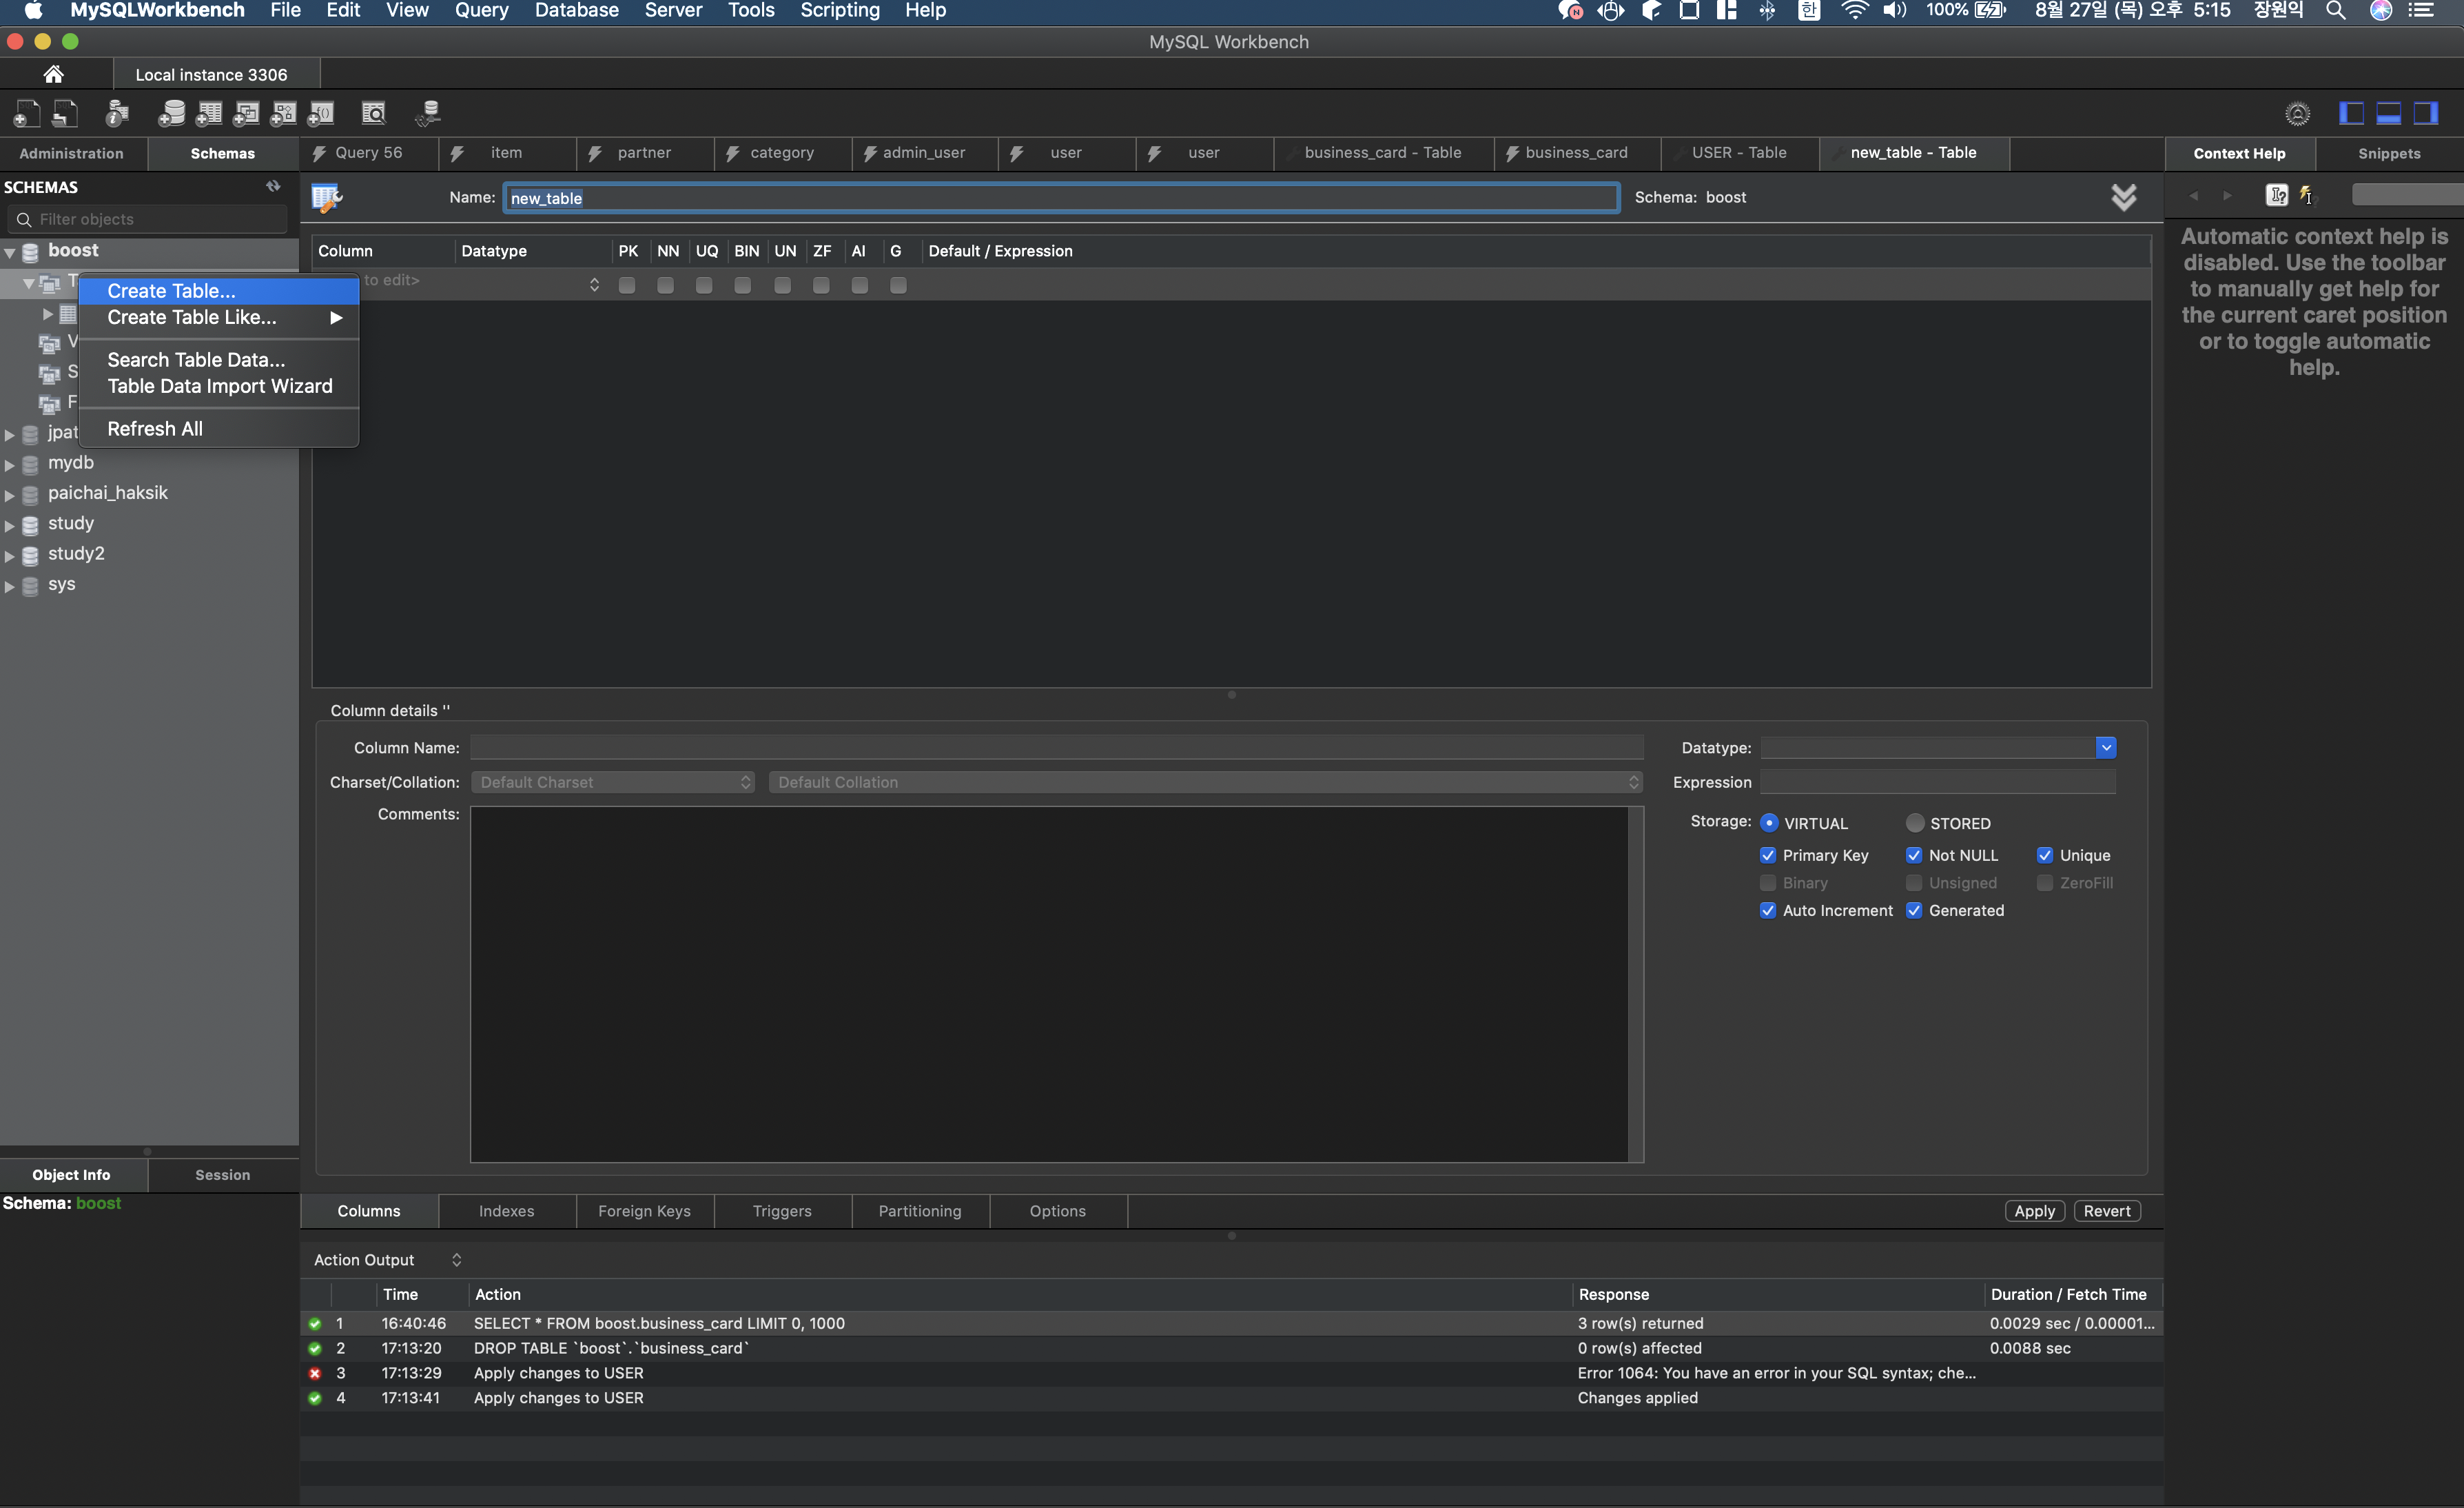Uncheck the Primary Key checkbox
This screenshot has width=2464, height=1508.
1767,855
